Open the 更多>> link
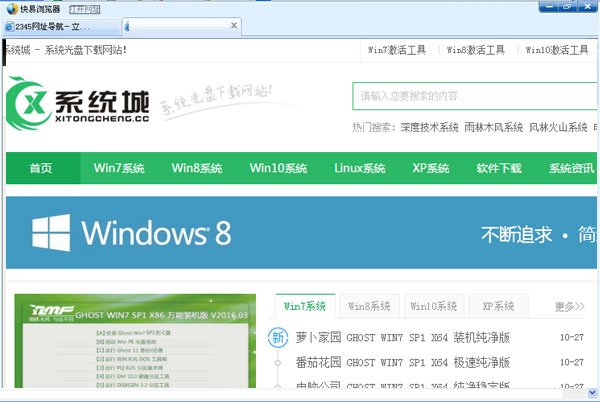Viewport: 600px width, 402px height. [569, 306]
